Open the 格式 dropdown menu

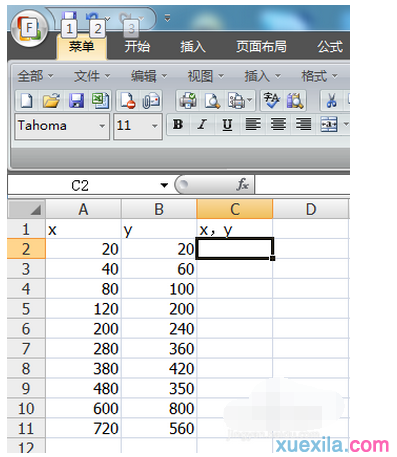(x=319, y=76)
